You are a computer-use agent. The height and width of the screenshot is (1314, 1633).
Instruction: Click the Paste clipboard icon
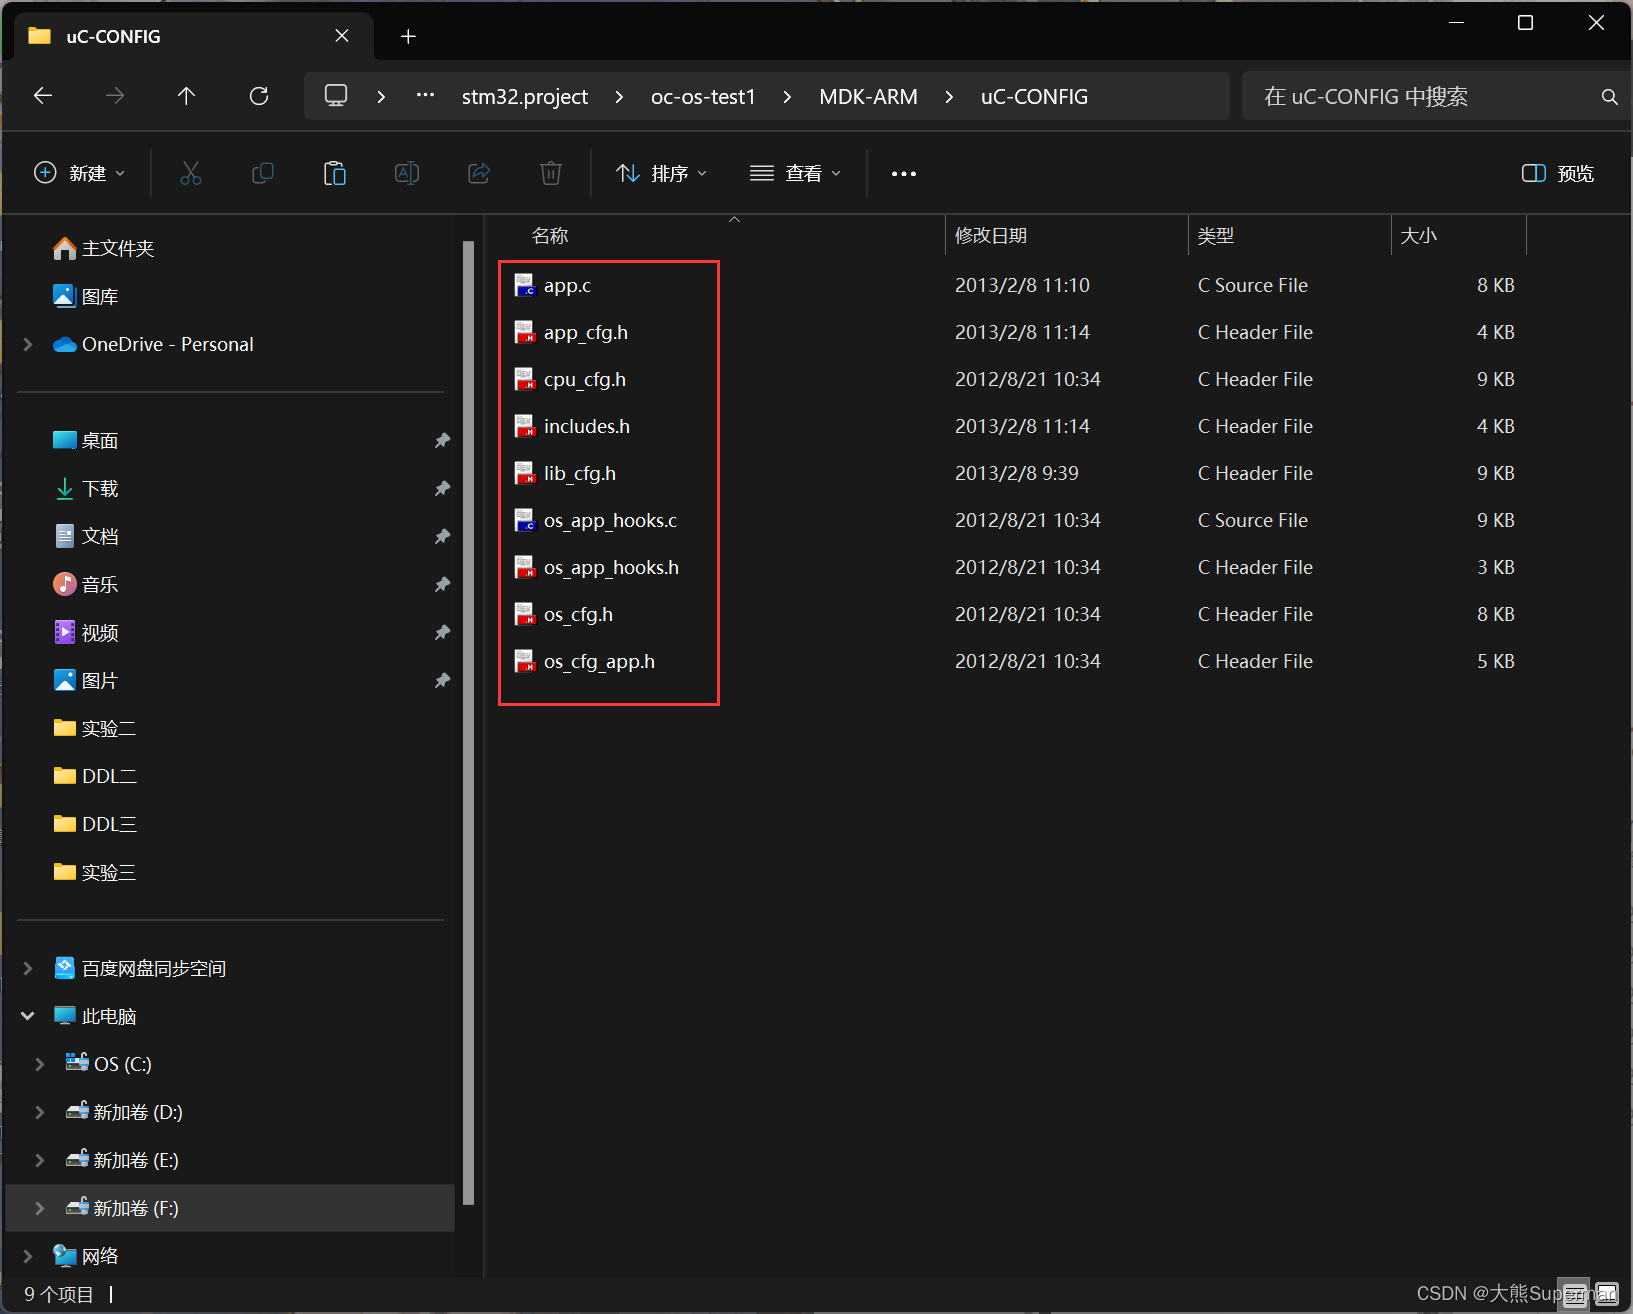point(335,173)
